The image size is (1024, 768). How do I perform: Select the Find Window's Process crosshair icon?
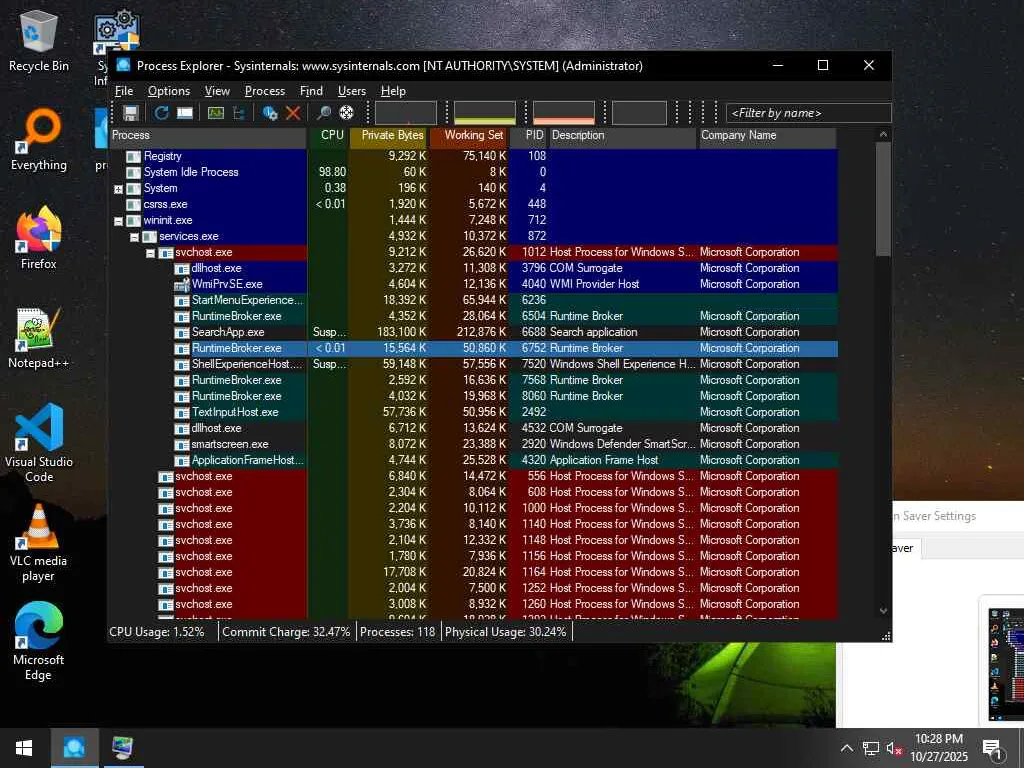coord(347,113)
